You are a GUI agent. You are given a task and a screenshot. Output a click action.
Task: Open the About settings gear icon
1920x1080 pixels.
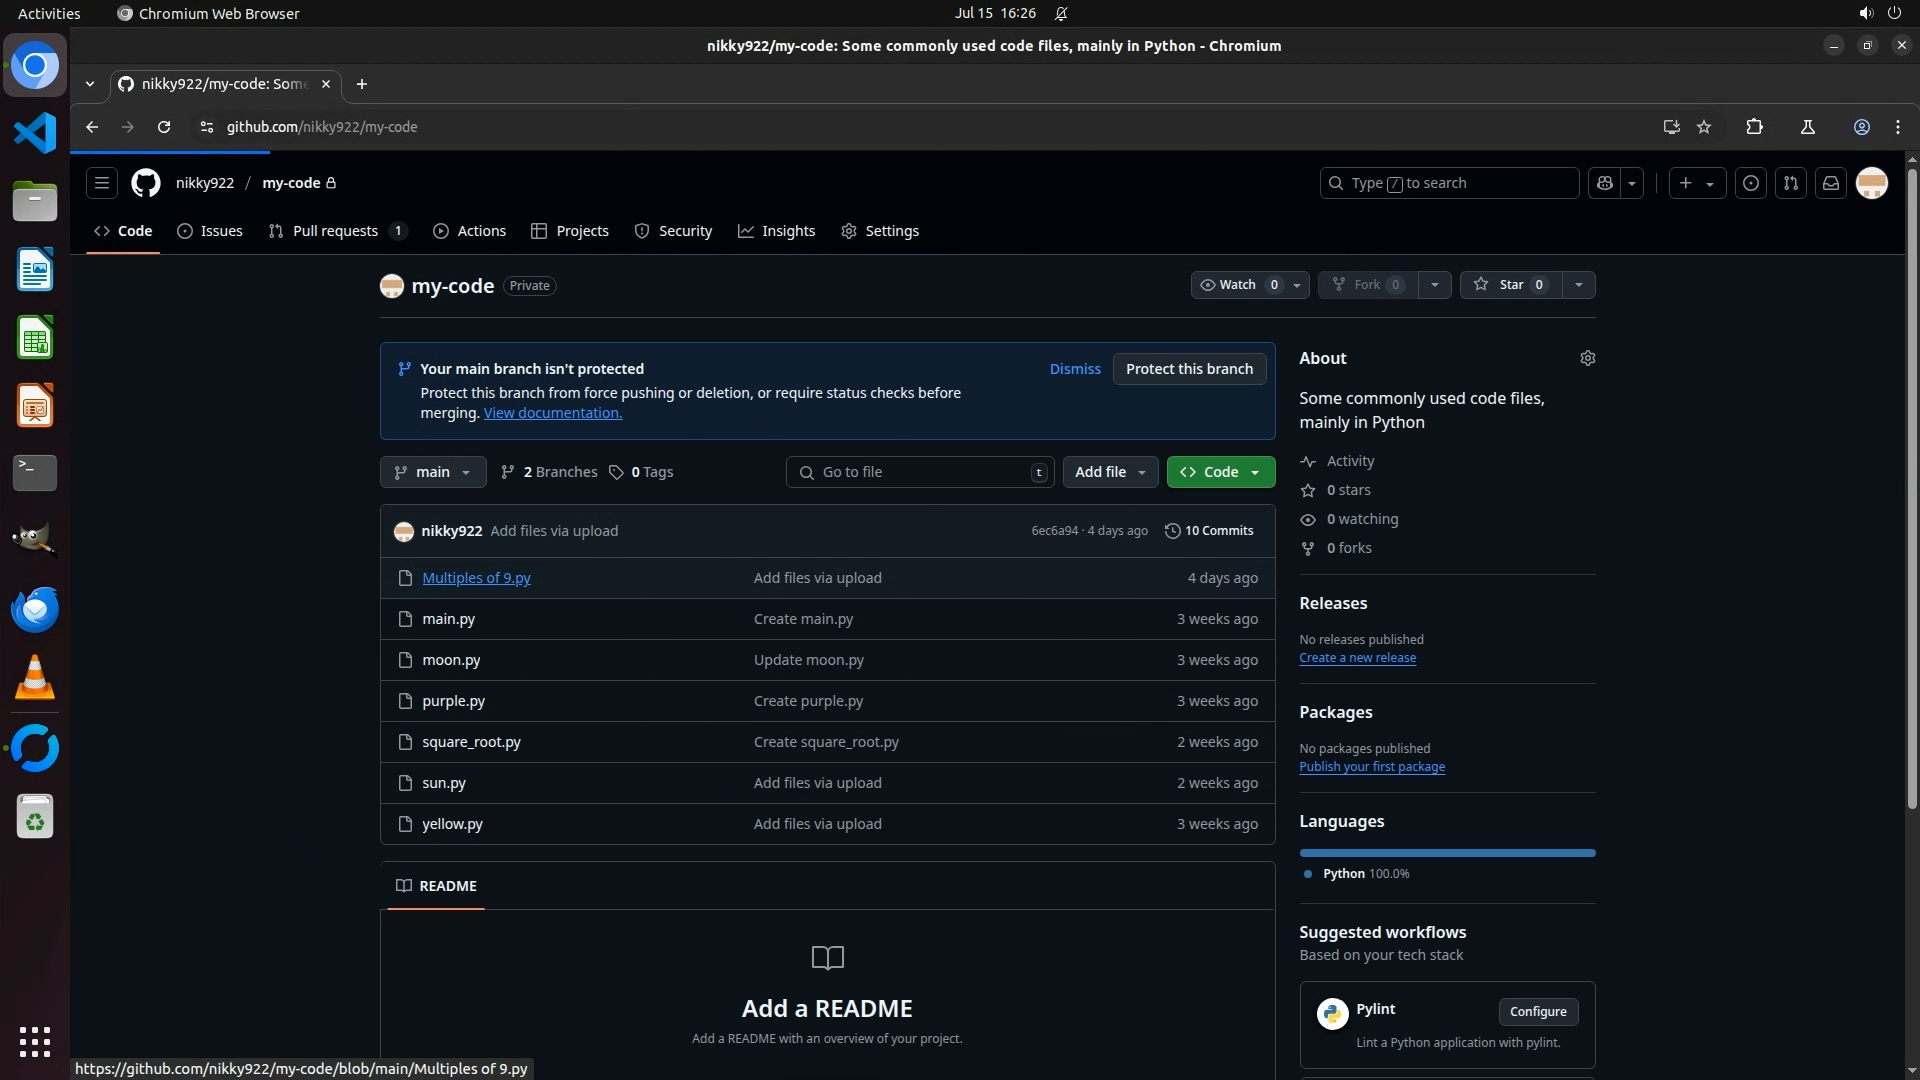1587,358
